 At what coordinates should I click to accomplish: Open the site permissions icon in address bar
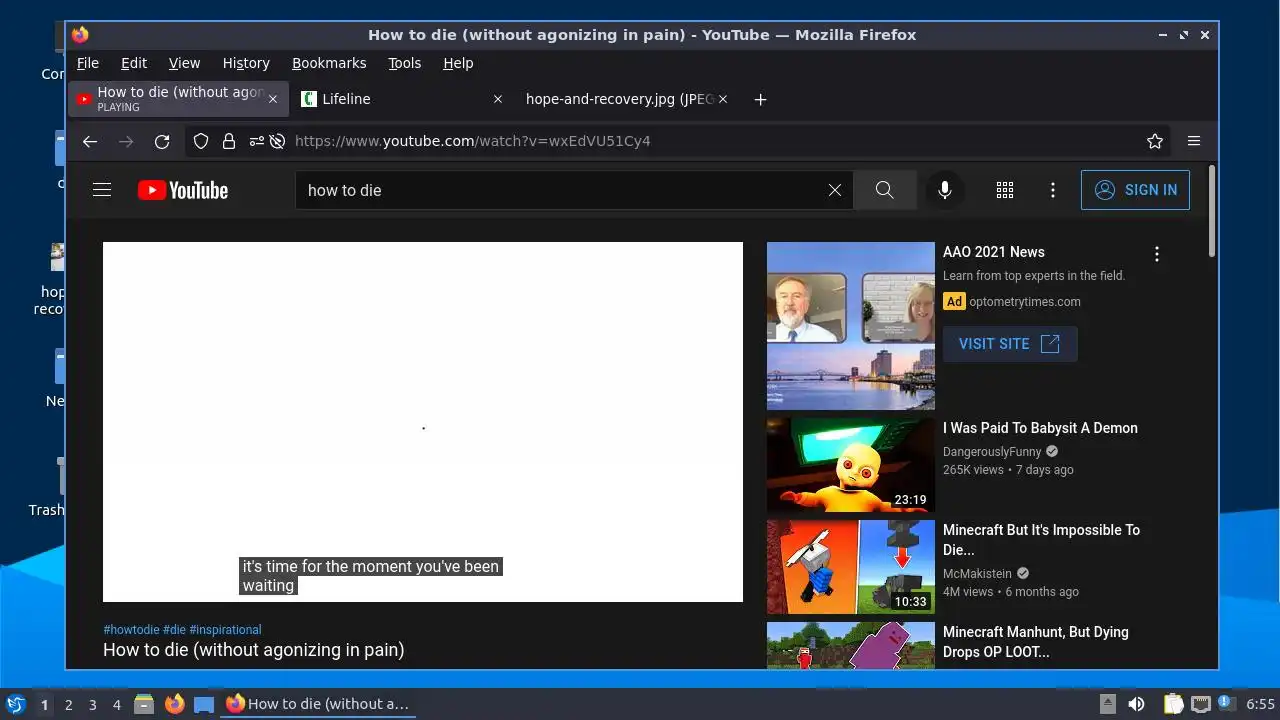[x=257, y=141]
